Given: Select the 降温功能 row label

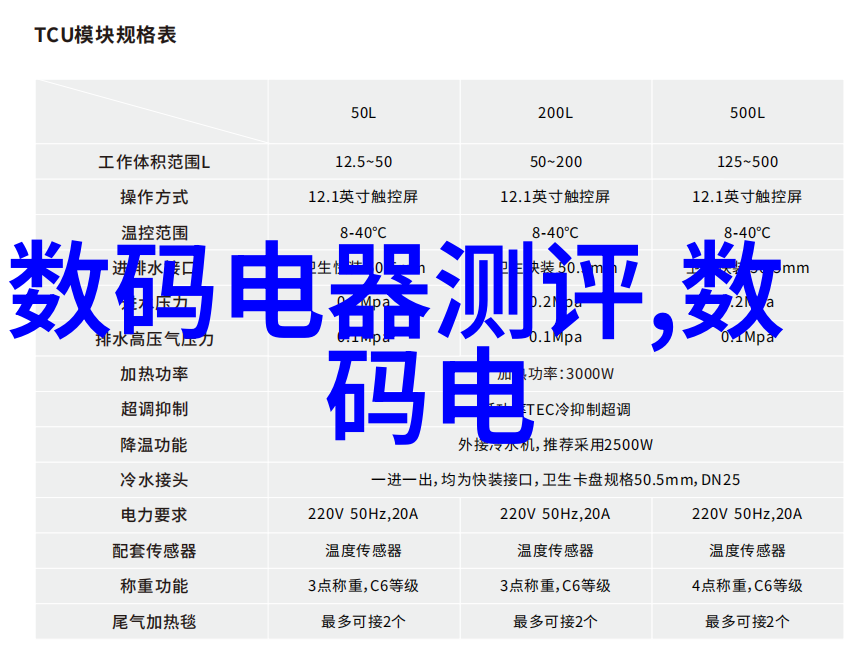Looking at the screenshot, I should (x=154, y=444).
